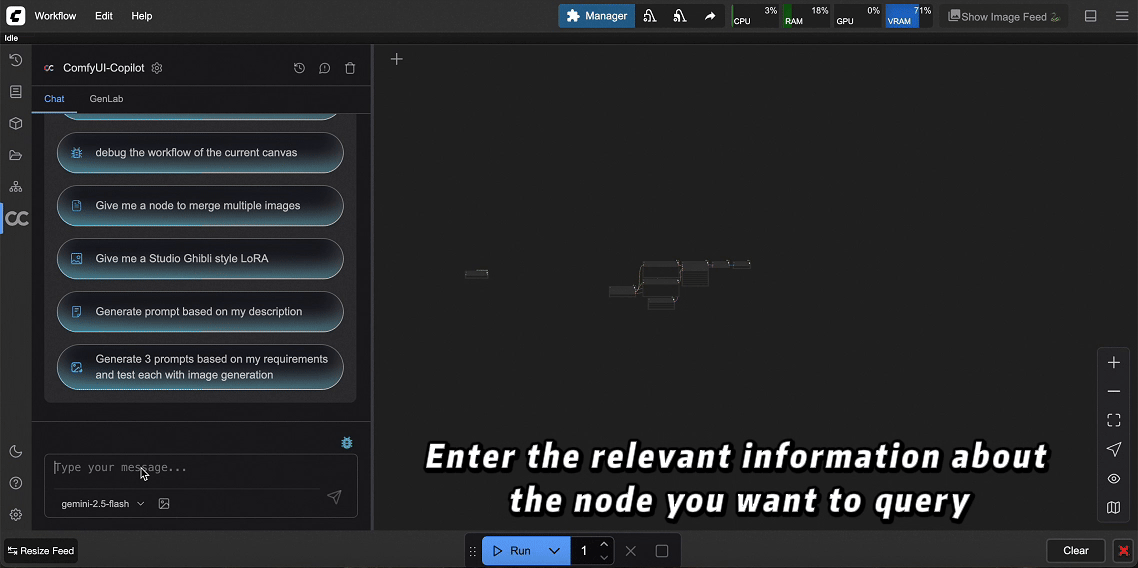Focus the 'Type your message' input

(187, 468)
